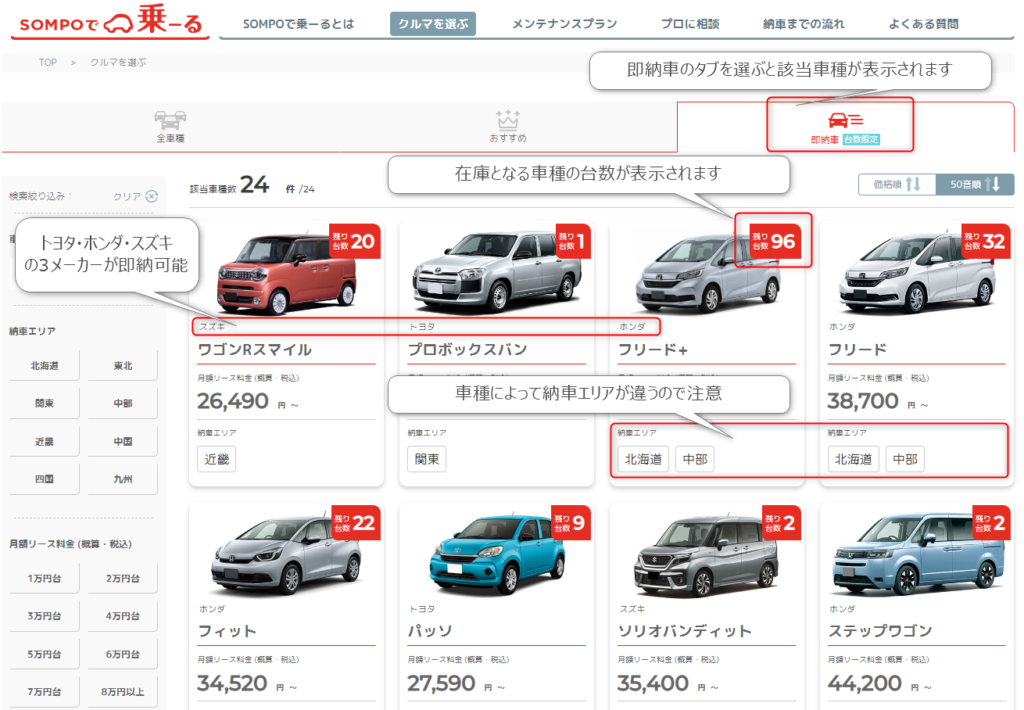The width and height of the screenshot is (1024, 710).
Task: Filter delivery area by 東北
Action: pos(123,366)
